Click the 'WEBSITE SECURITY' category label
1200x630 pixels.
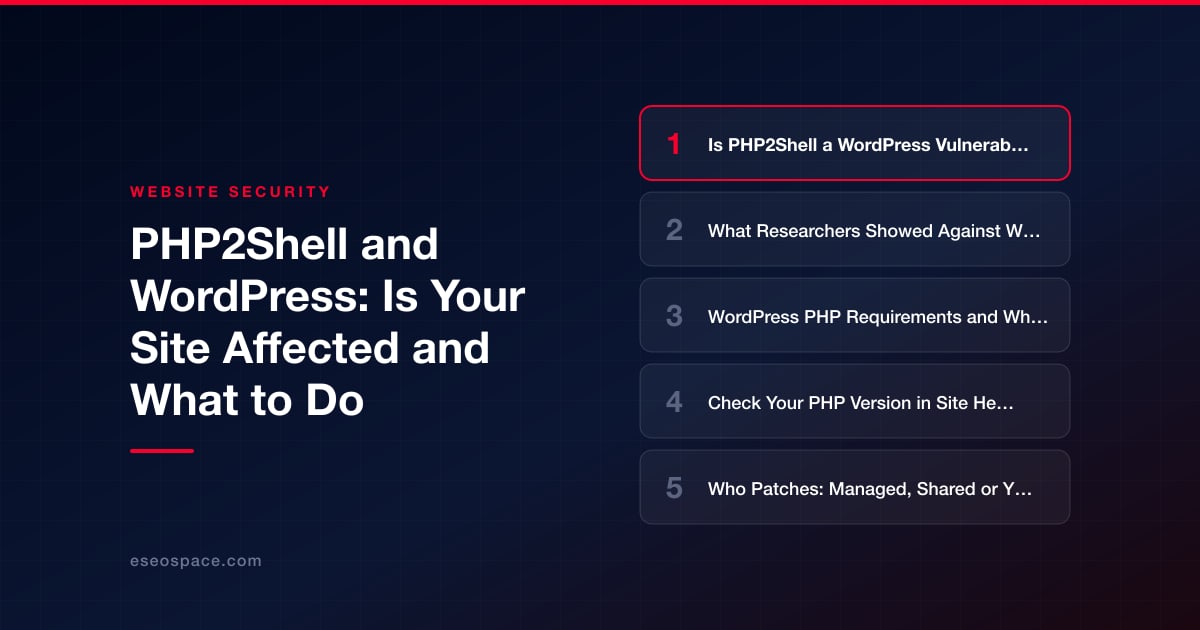click(x=230, y=191)
